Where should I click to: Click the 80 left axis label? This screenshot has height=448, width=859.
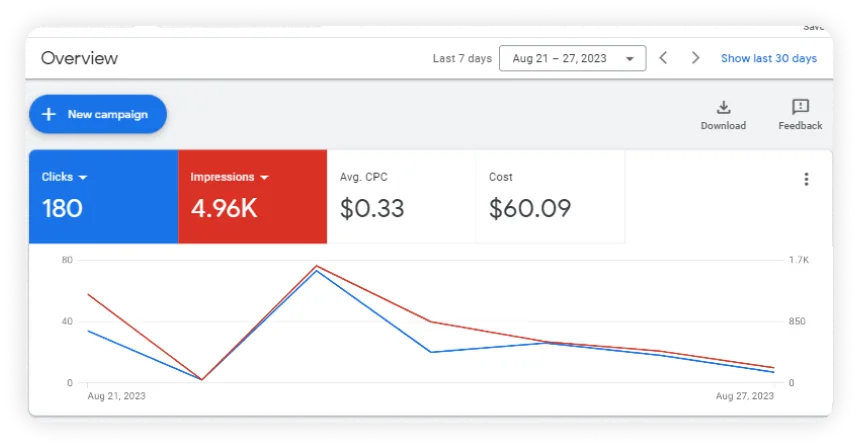(x=67, y=260)
